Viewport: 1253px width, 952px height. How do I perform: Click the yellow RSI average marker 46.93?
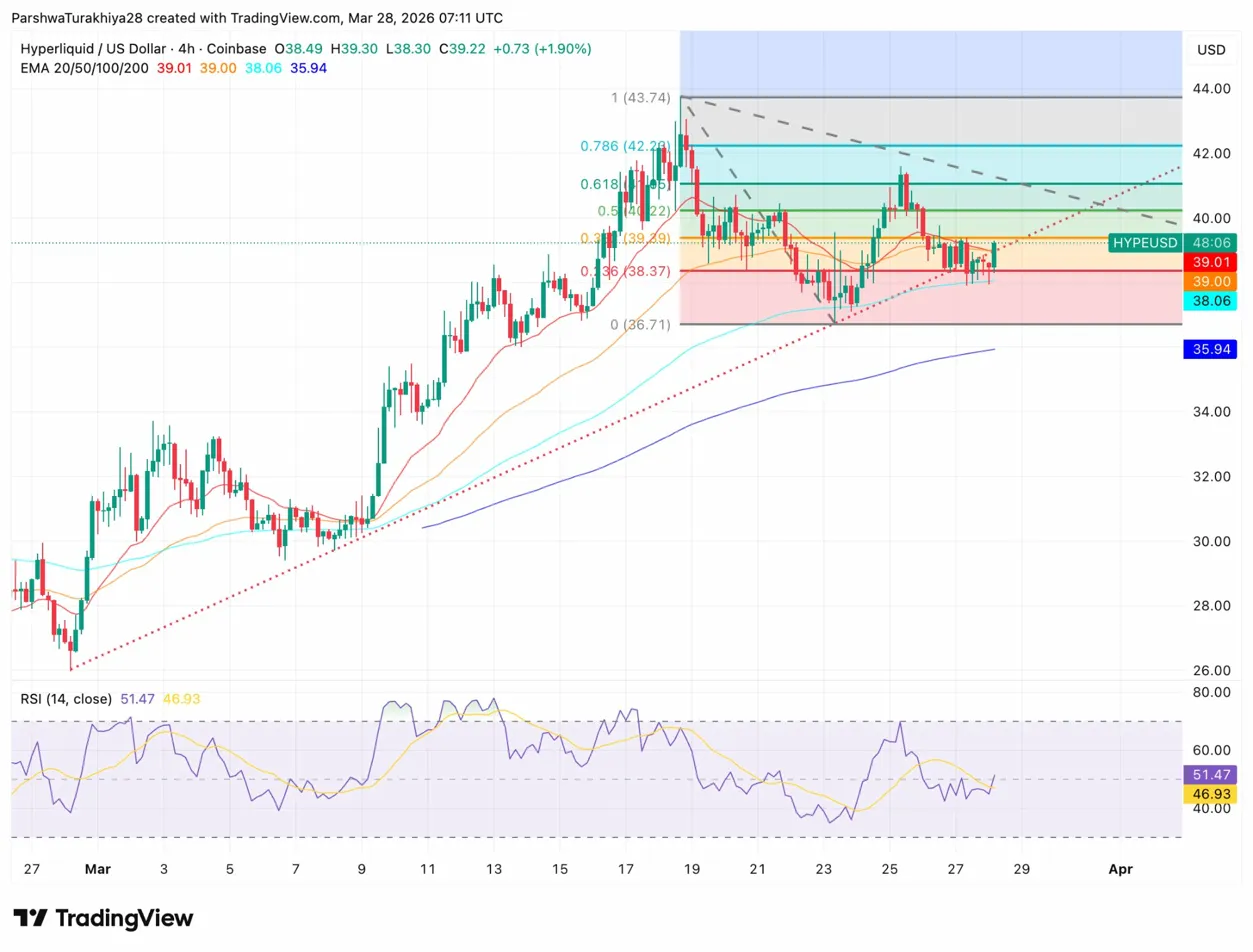(x=1211, y=794)
